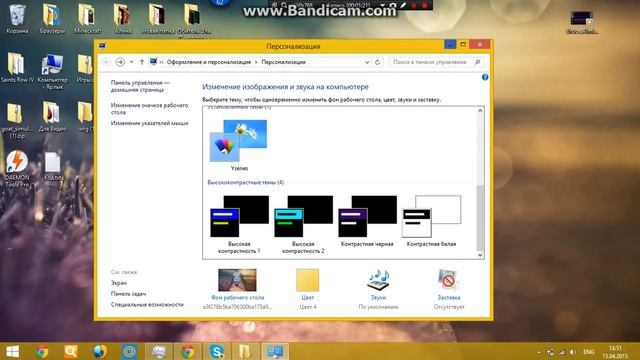
Task: Launch DAEMON Tools Pro shortcut
Action: click(x=17, y=169)
